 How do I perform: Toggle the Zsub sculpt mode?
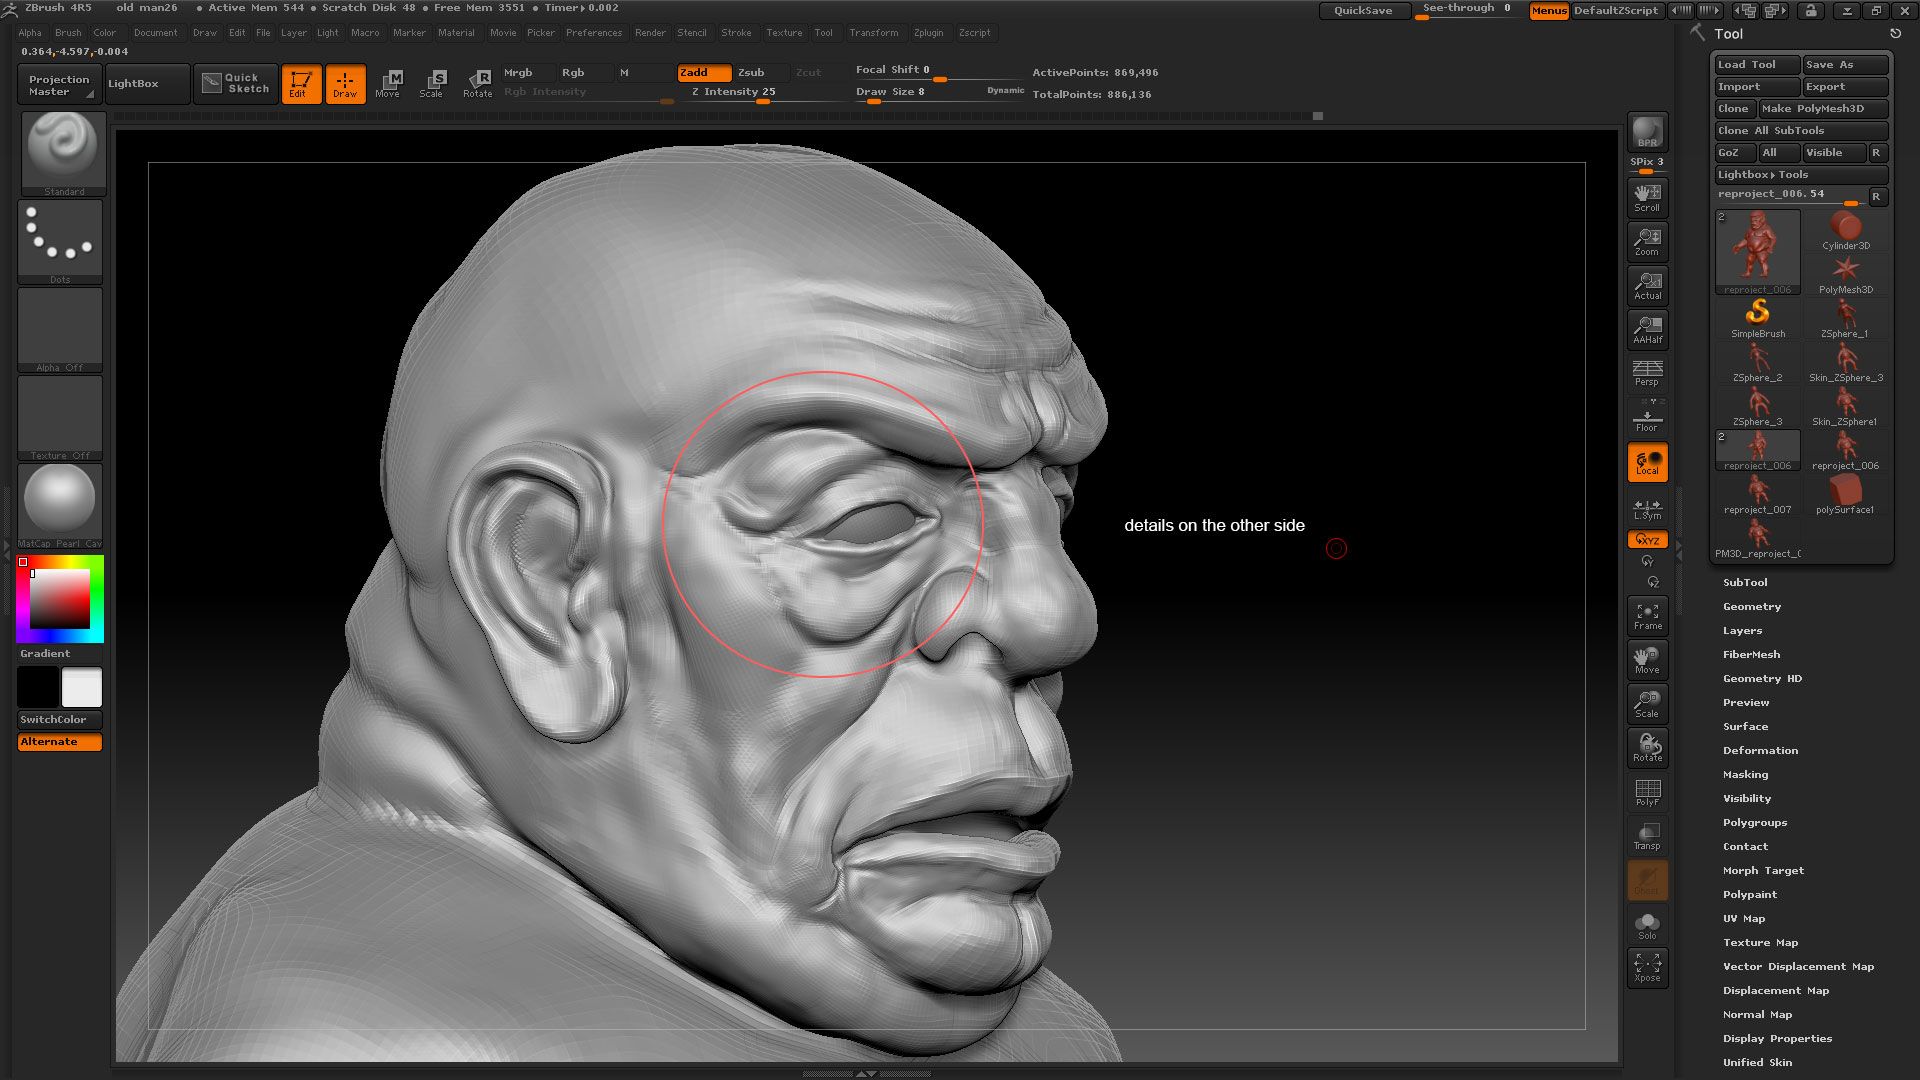pyautogui.click(x=751, y=72)
